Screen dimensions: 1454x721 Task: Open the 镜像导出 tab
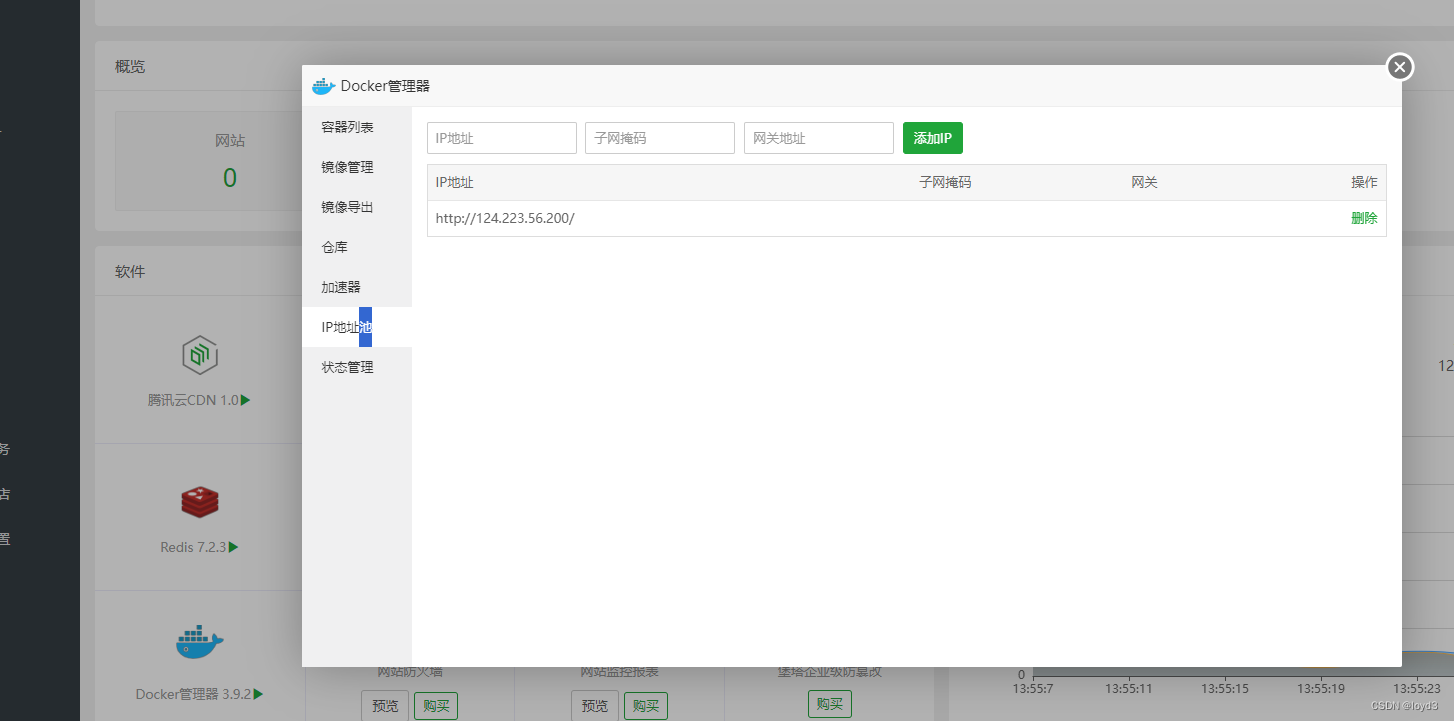(357, 207)
